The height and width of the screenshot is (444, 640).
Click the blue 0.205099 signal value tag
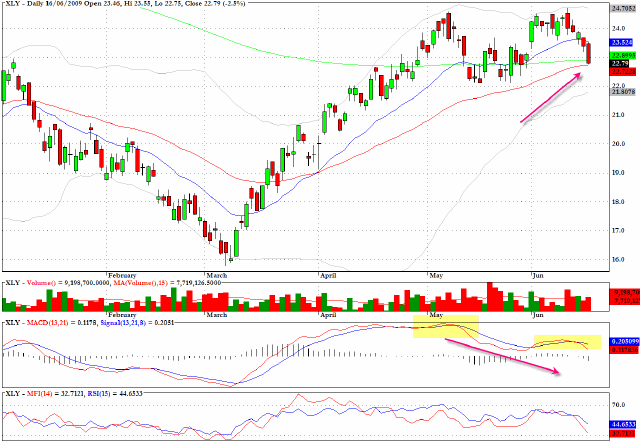pyautogui.click(x=622, y=342)
